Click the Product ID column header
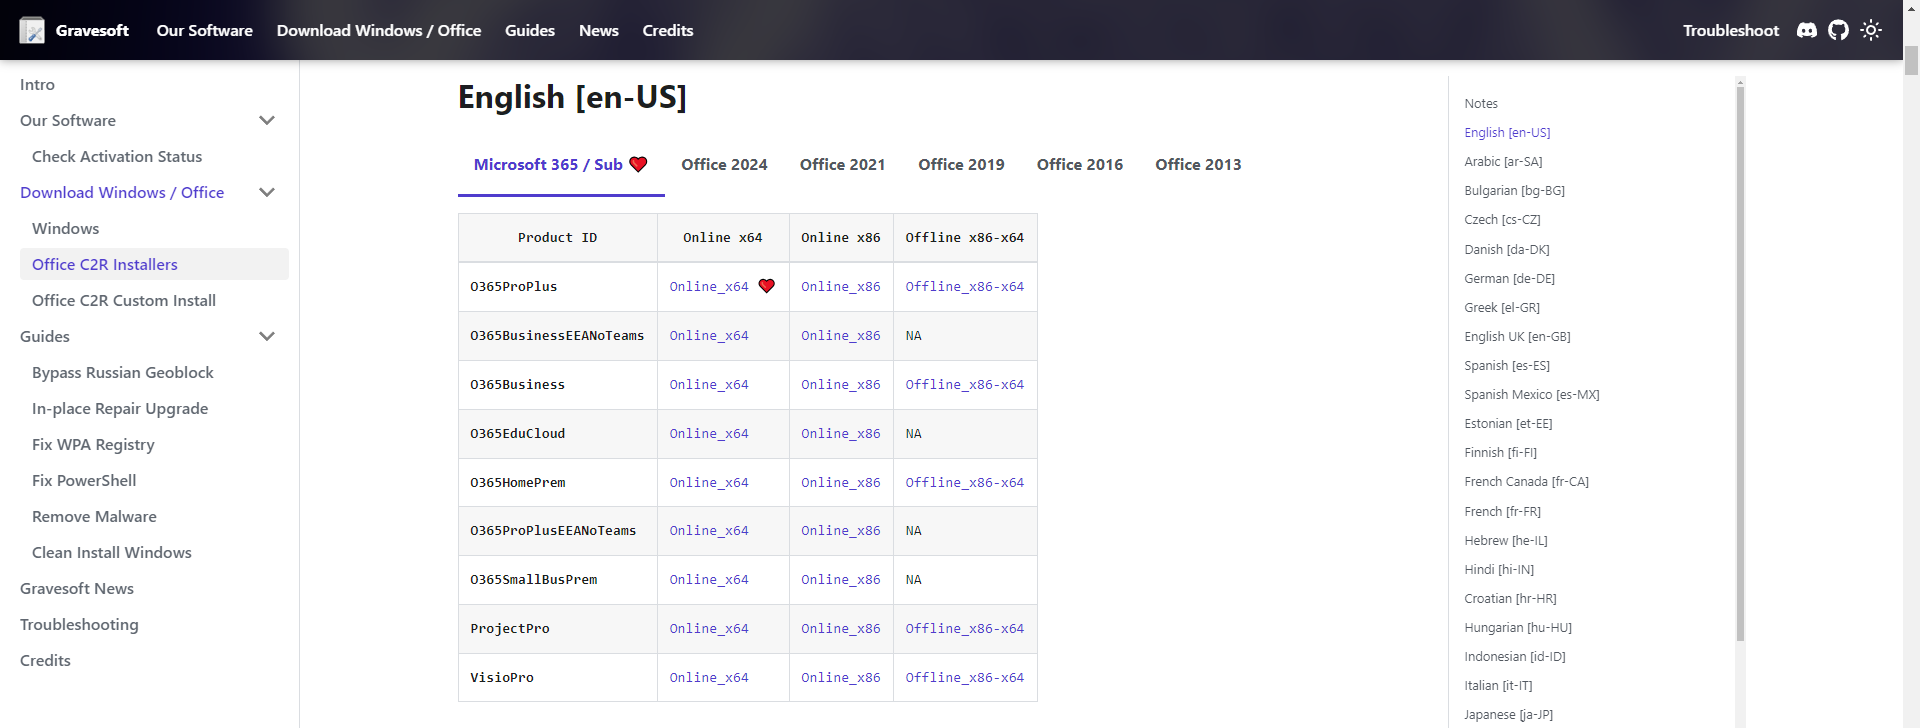 [557, 238]
